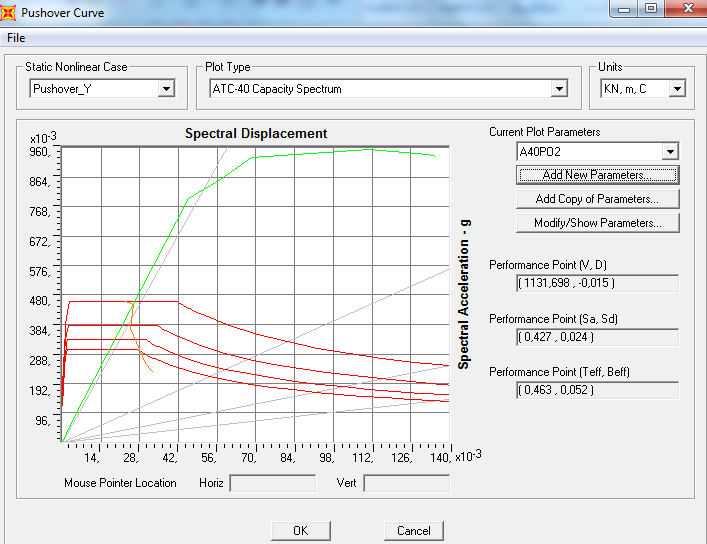Screen dimensions: 707x544
Task: Click the Pushover Curve title bar app icon
Action: coord(8,12)
